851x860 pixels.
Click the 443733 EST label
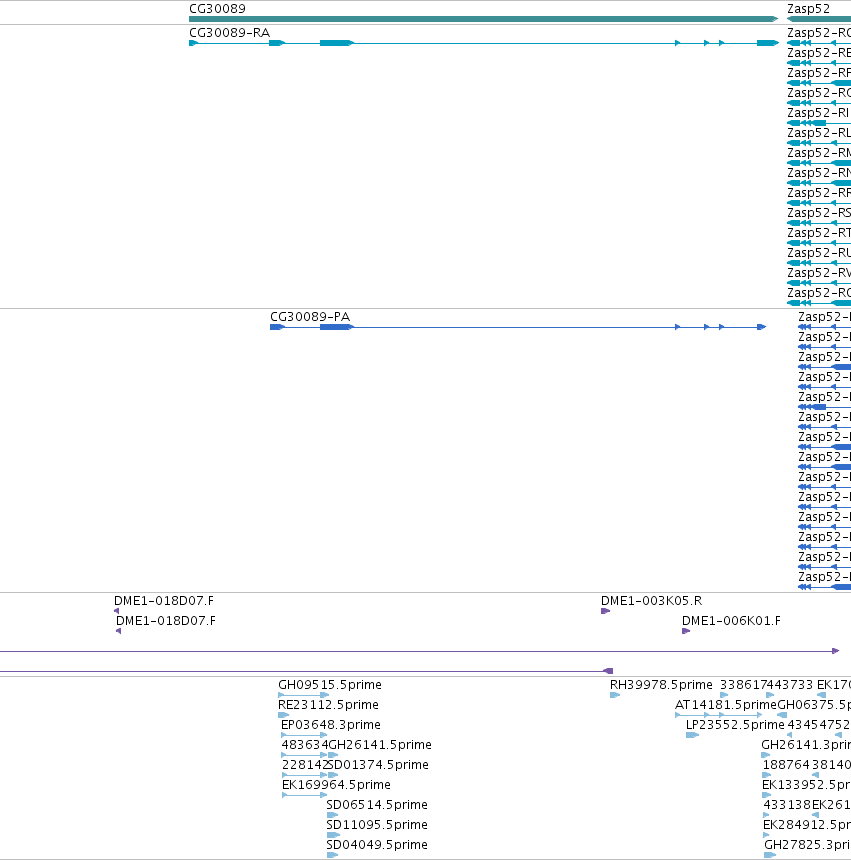click(x=790, y=685)
